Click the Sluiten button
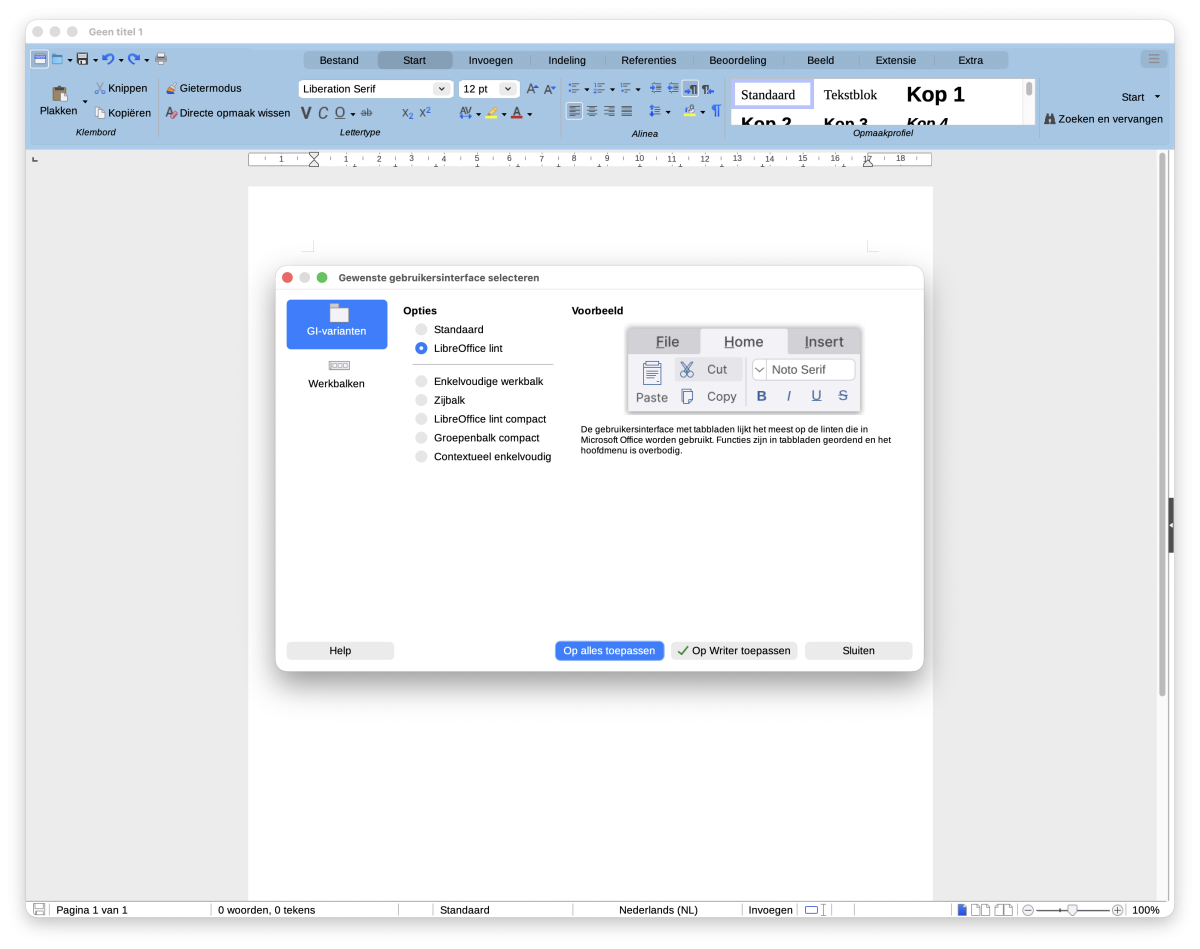The width and height of the screenshot is (1200, 949). pyautogui.click(x=859, y=651)
